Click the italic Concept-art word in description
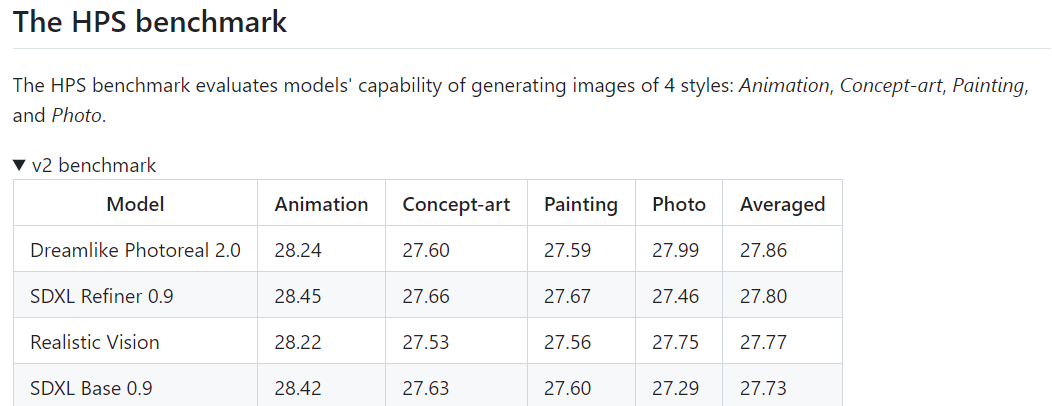This screenshot has width=1052, height=406. (891, 86)
